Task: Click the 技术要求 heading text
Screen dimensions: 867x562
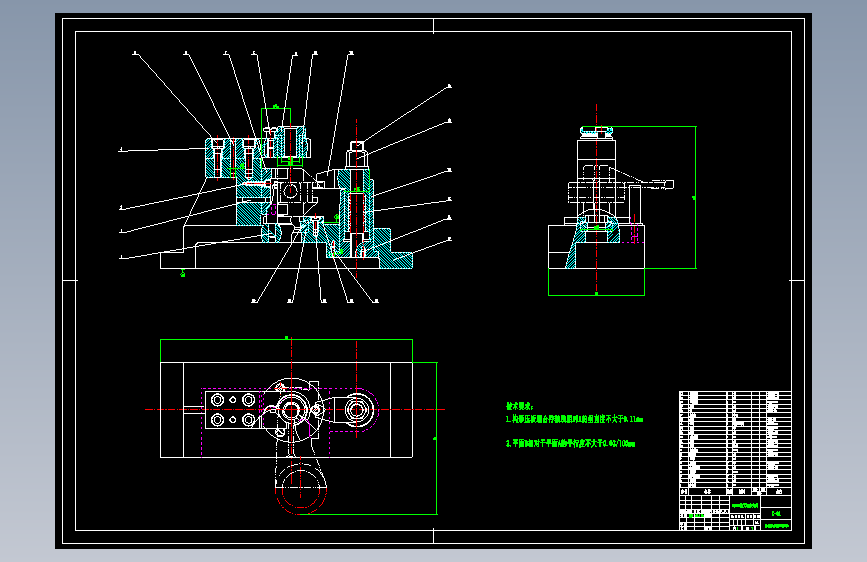Action: coord(519,406)
